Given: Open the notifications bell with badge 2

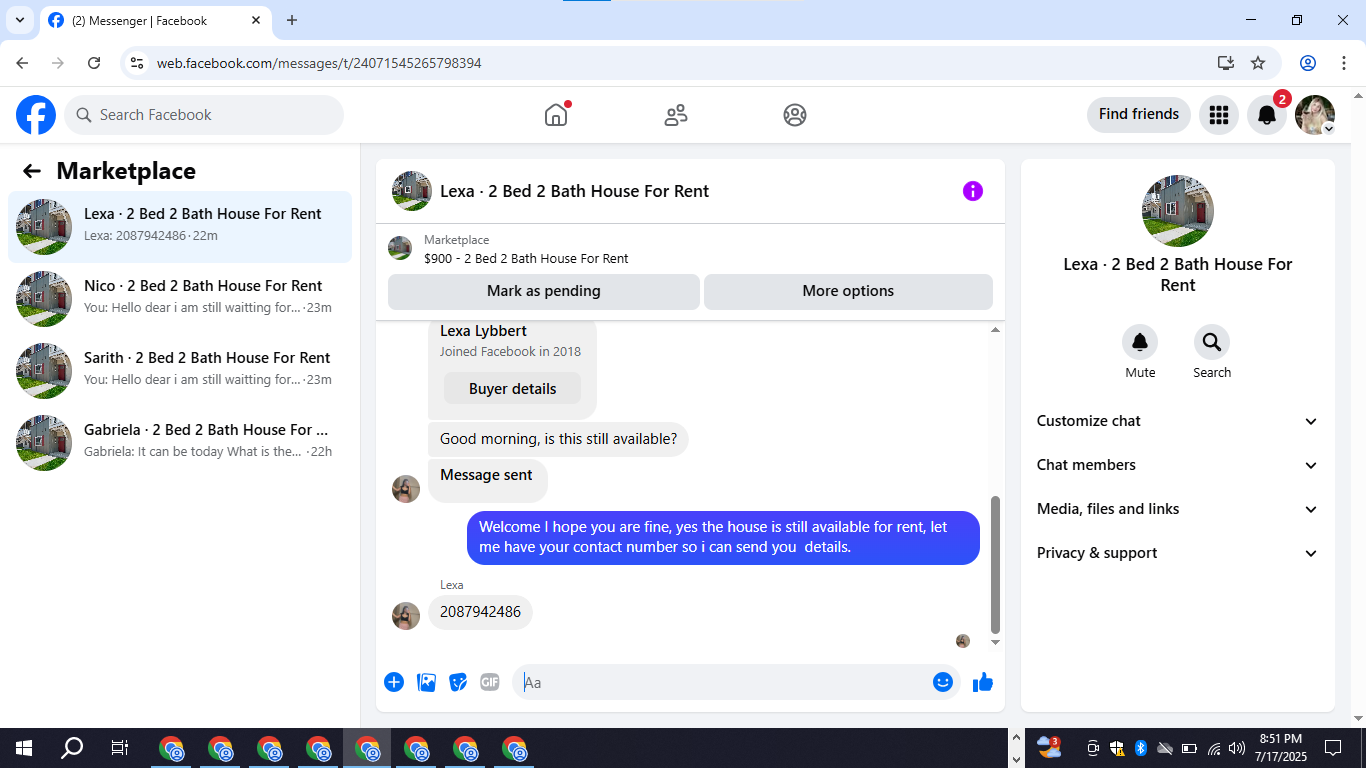Looking at the screenshot, I should [x=1267, y=115].
